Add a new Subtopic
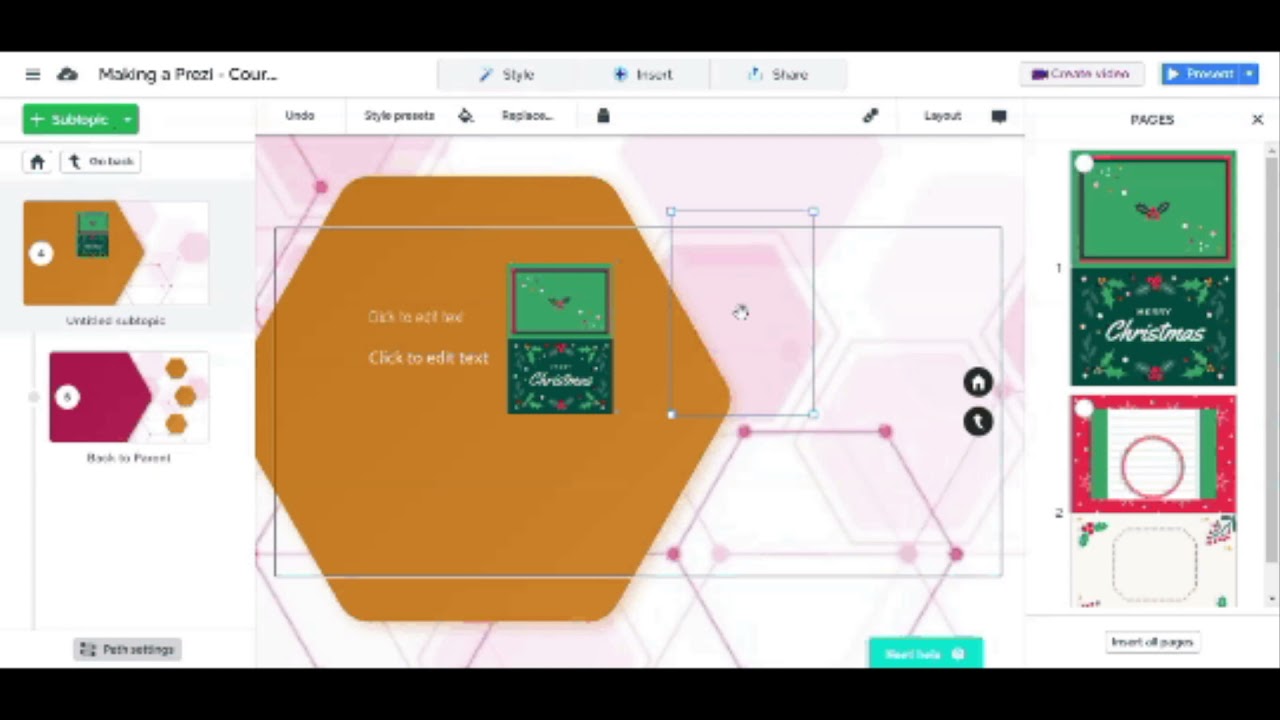 [x=69, y=119]
